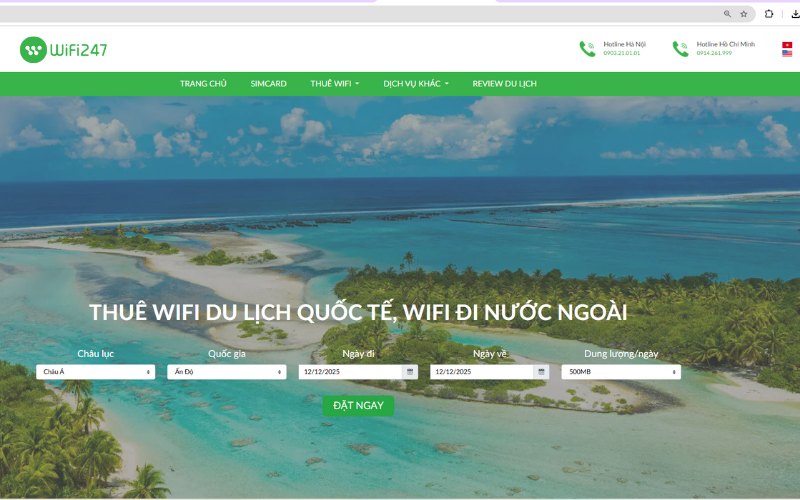Switch language with the Vietnam flag
Viewport: 800px width, 500px height.
[787, 45]
